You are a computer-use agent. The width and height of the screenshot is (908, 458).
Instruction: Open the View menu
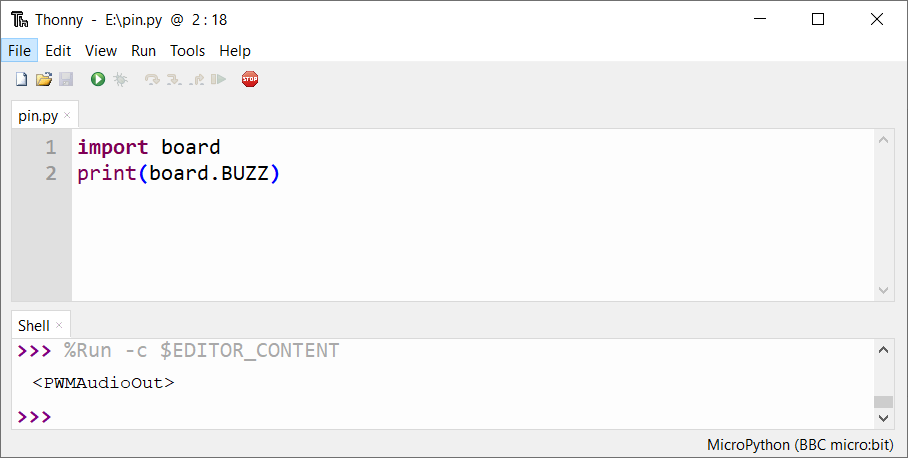pyautogui.click(x=101, y=51)
